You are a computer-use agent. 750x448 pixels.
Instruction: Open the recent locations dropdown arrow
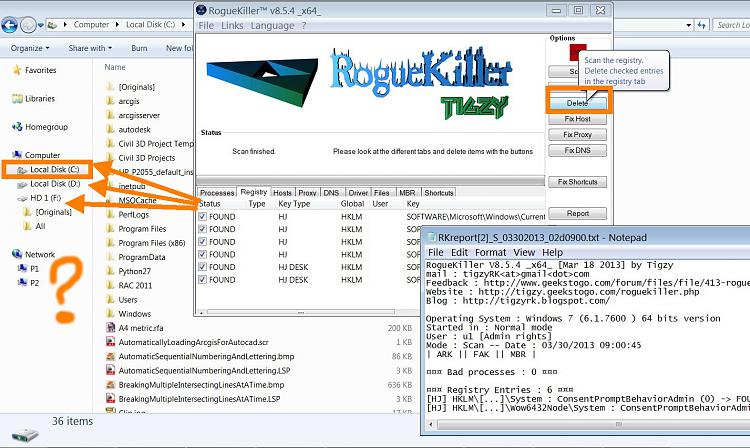point(41,25)
